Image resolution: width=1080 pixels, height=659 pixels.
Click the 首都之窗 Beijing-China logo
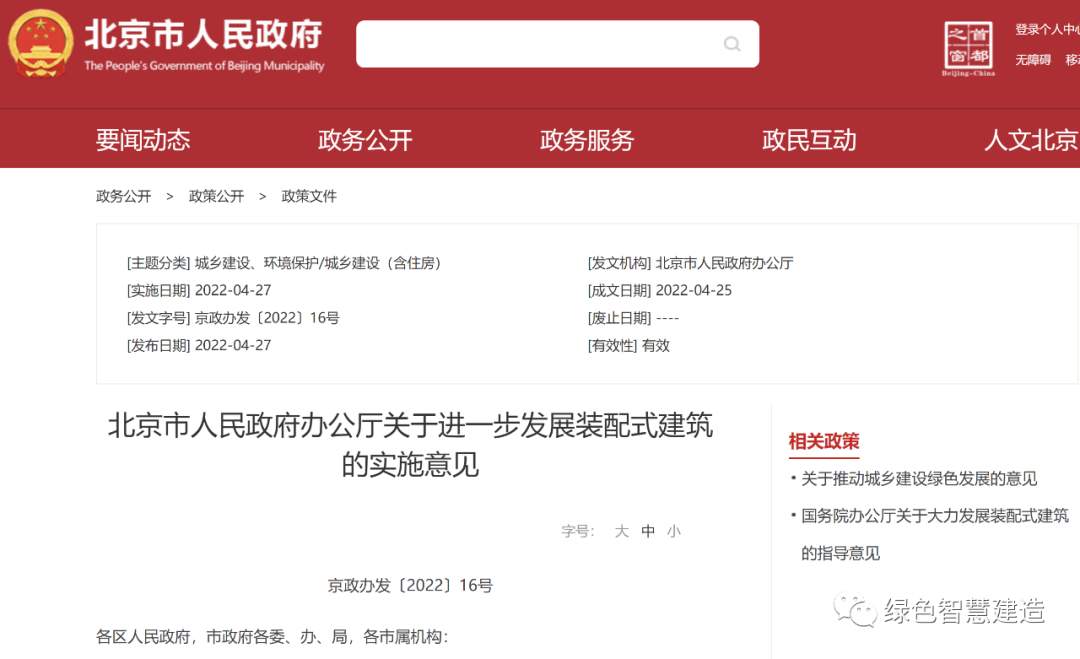[x=968, y=44]
